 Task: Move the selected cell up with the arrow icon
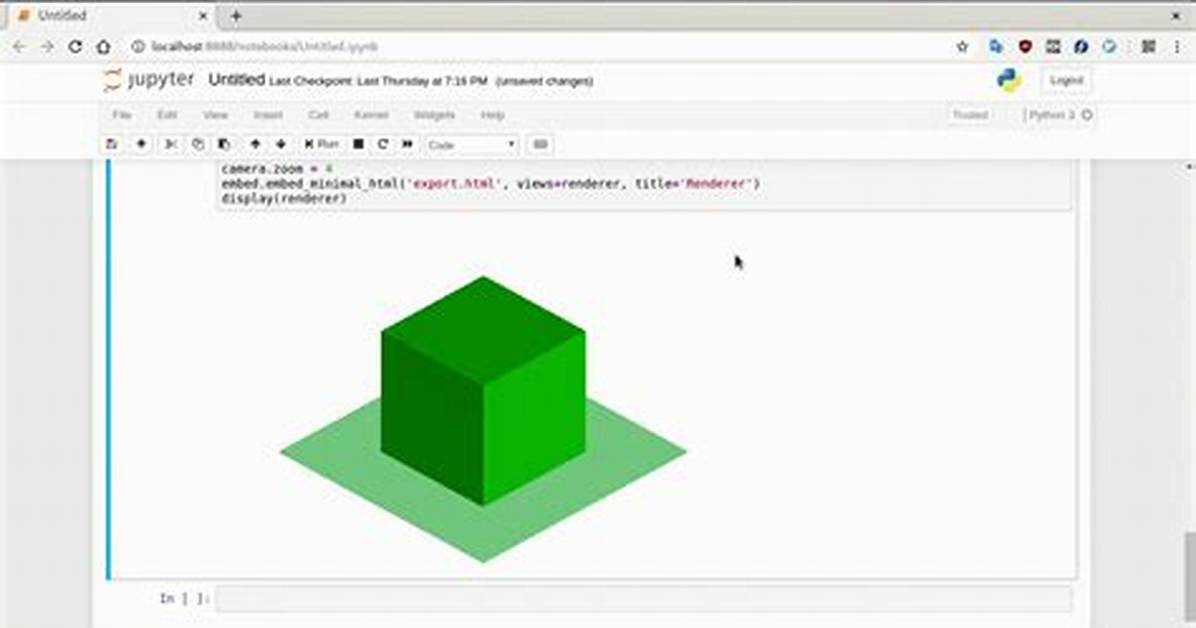(x=256, y=144)
